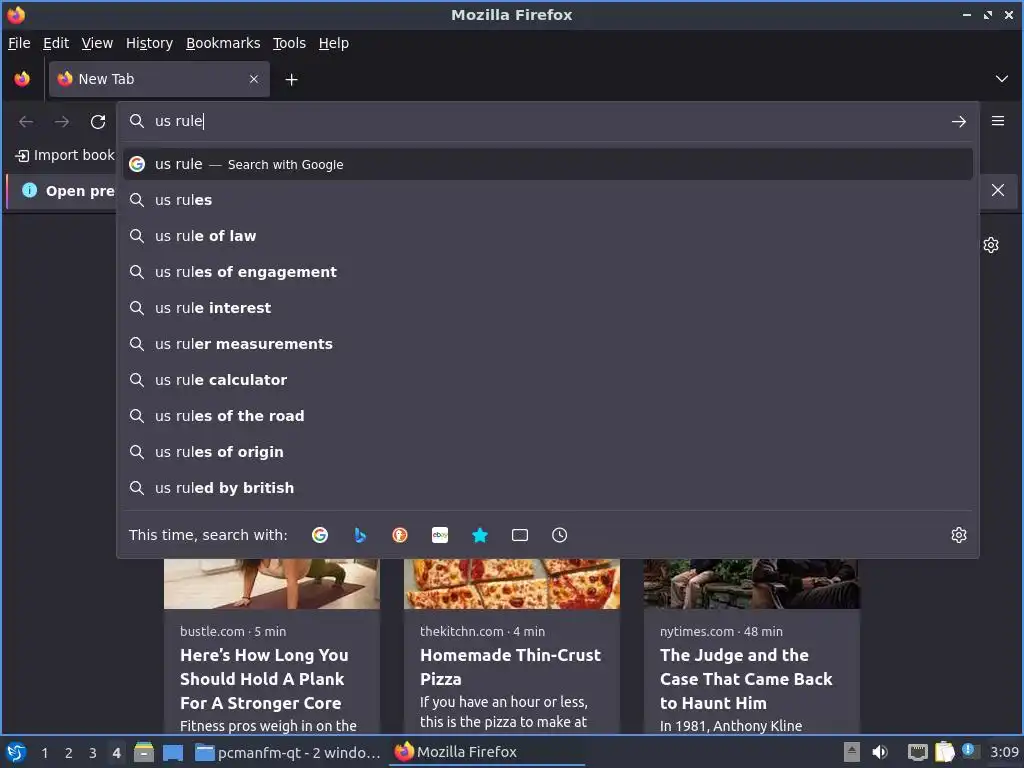Open a new tab with the plus button
The width and height of the screenshot is (1024, 768).
pyautogui.click(x=291, y=79)
